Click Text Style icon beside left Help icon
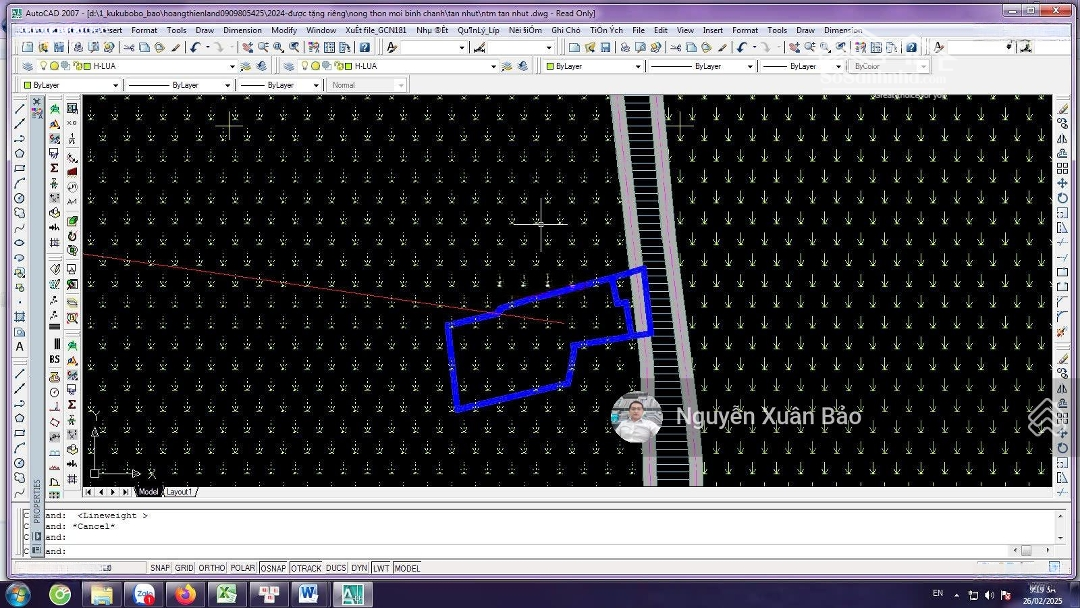Viewport: 1080px width, 608px height. (391, 47)
